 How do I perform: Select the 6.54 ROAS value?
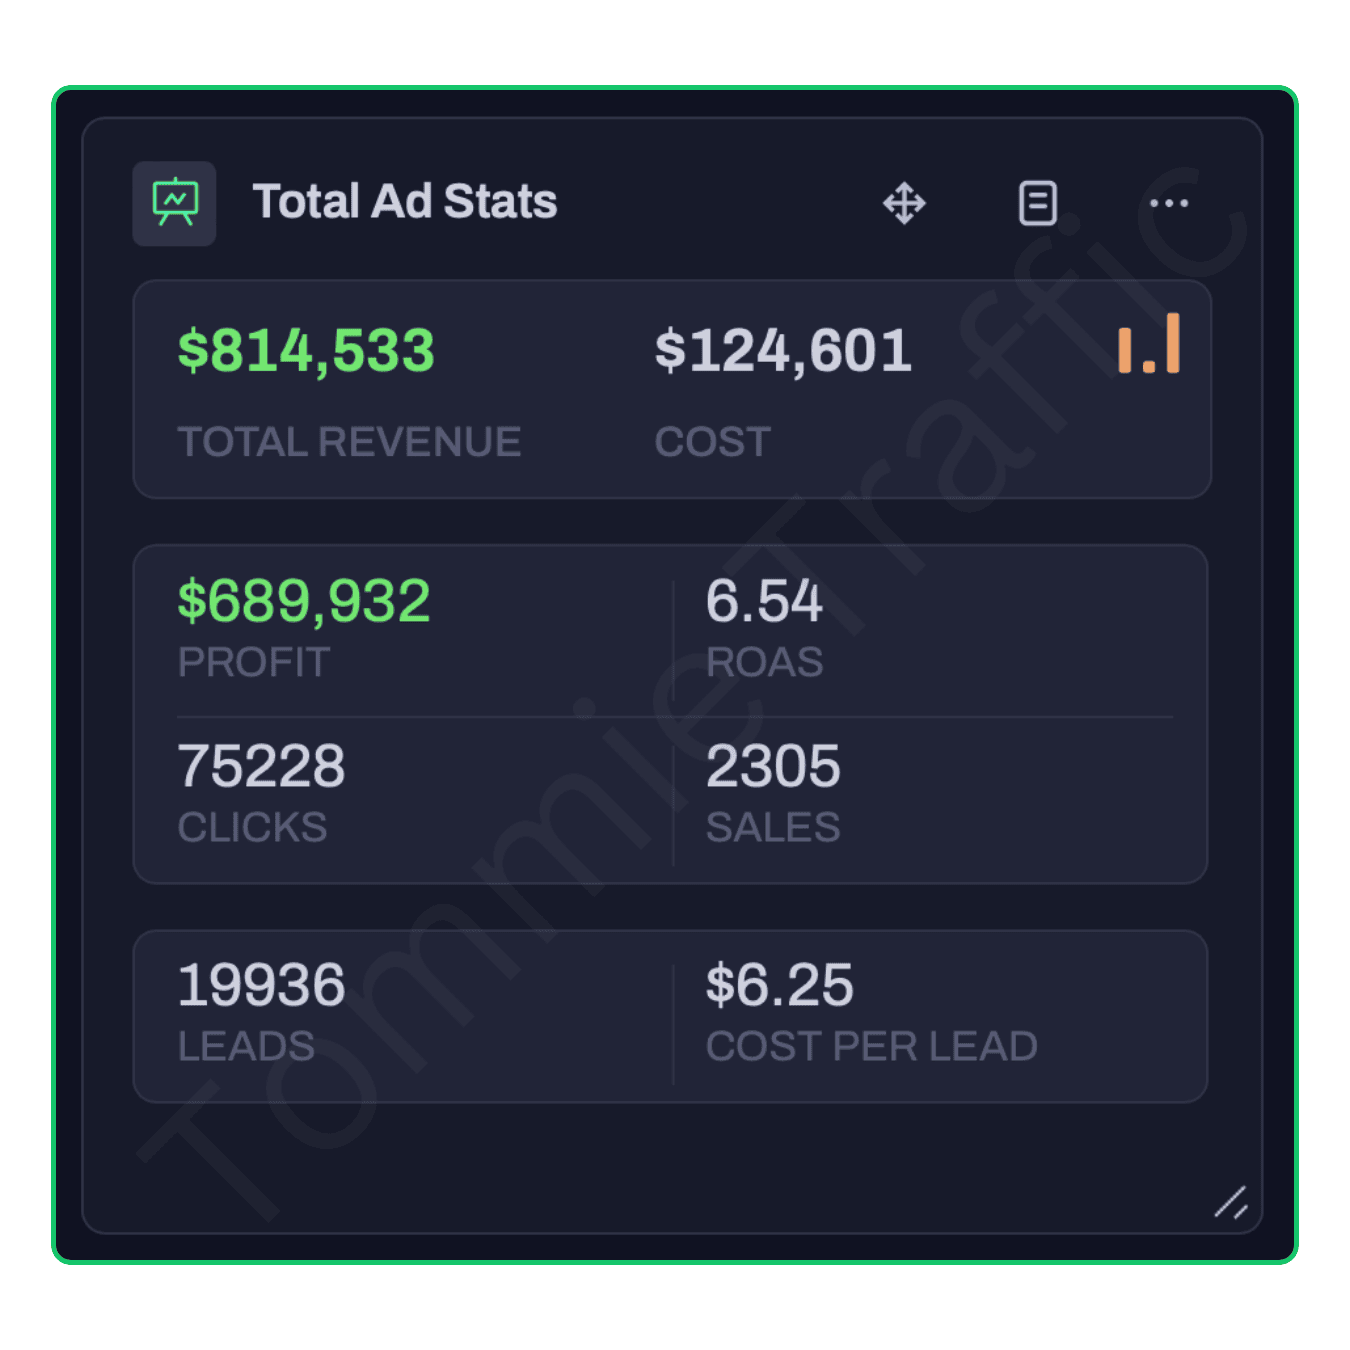(x=764, y=601)
